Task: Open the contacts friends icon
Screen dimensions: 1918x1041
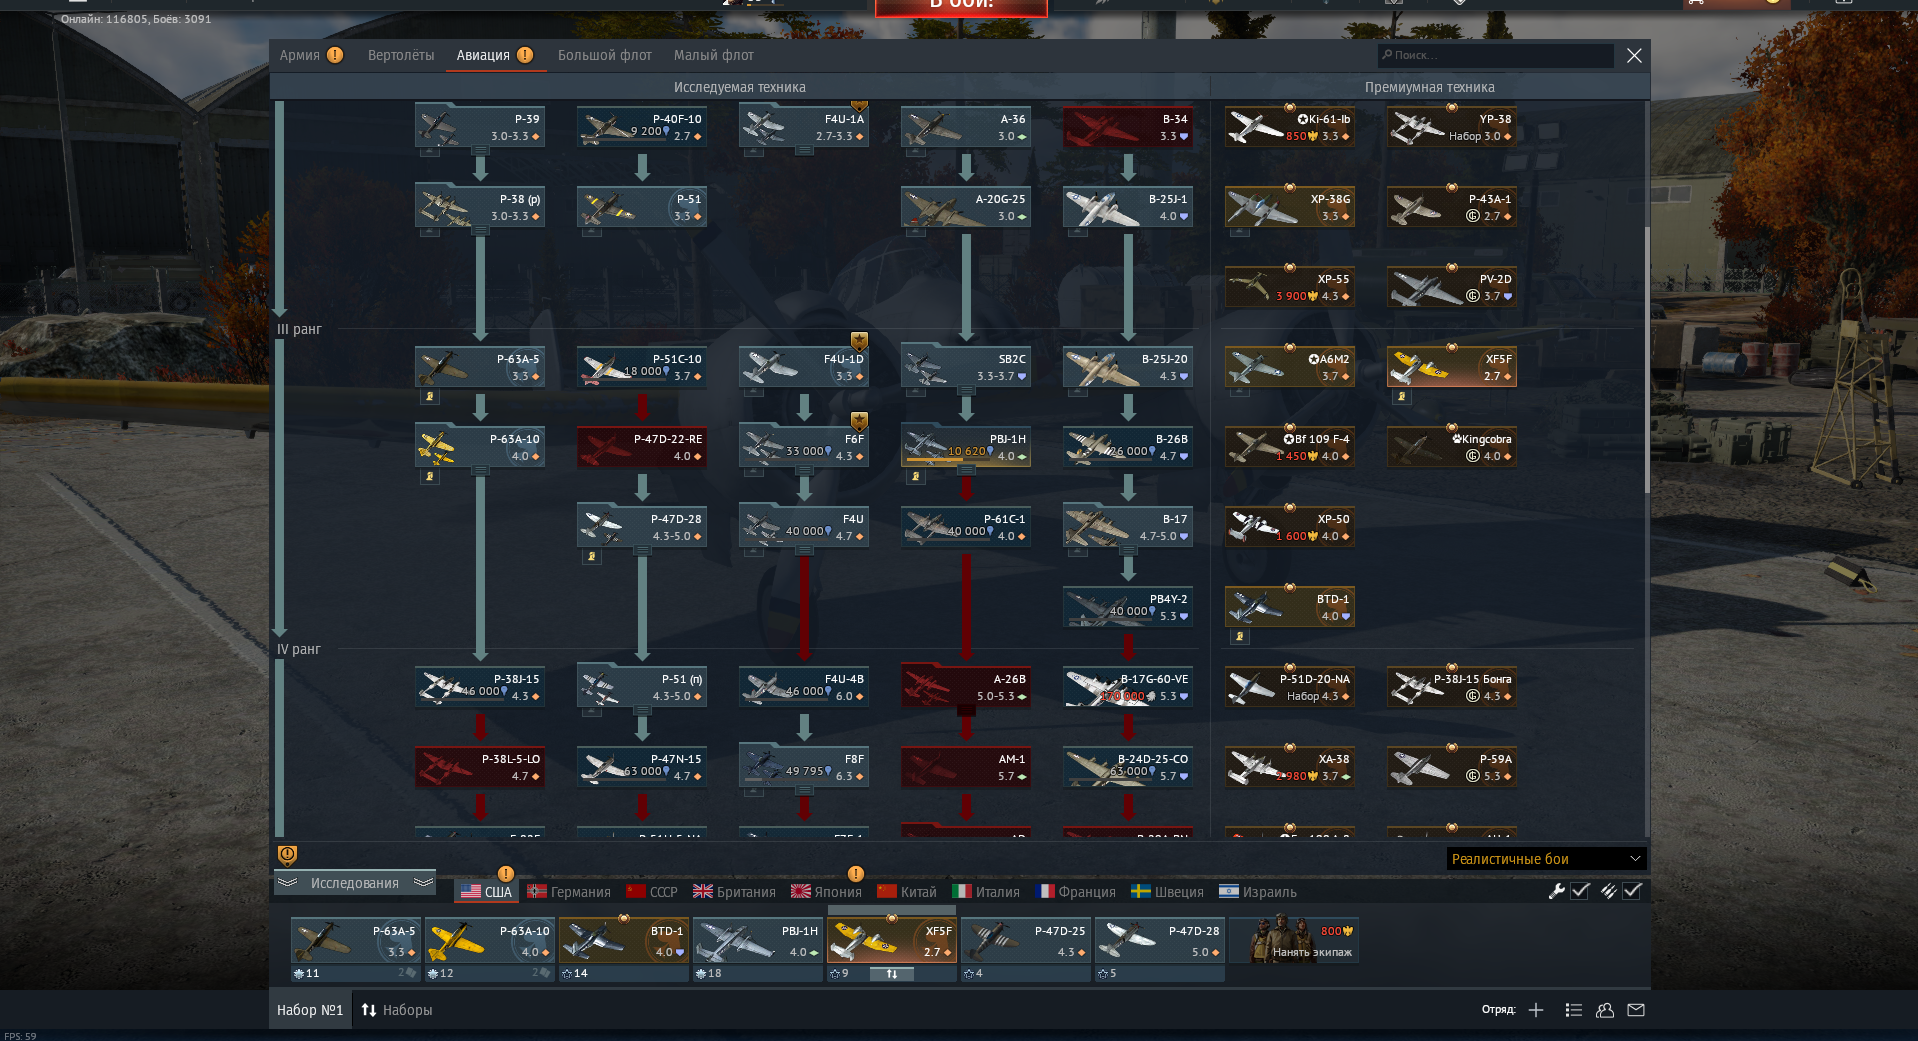Action: (x=1605, y=1010)
